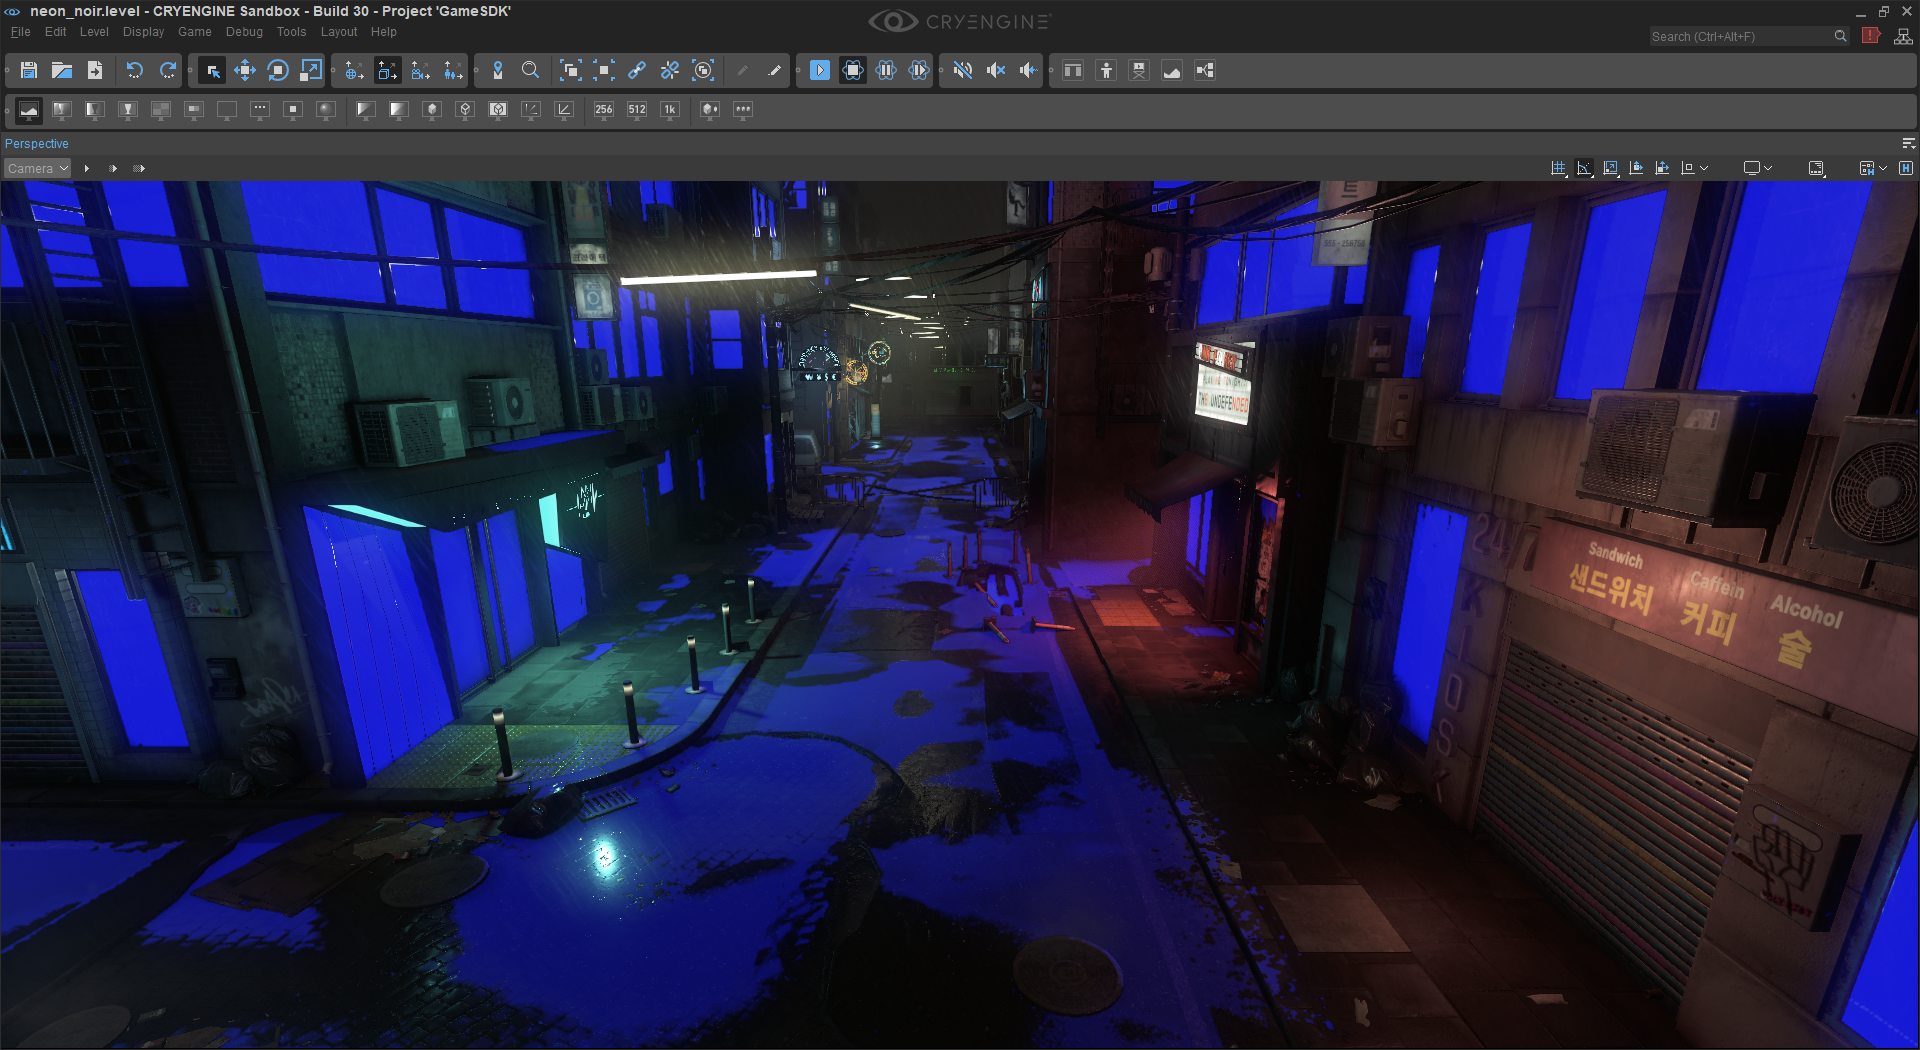Click the Save level icon

coord(29,70)
